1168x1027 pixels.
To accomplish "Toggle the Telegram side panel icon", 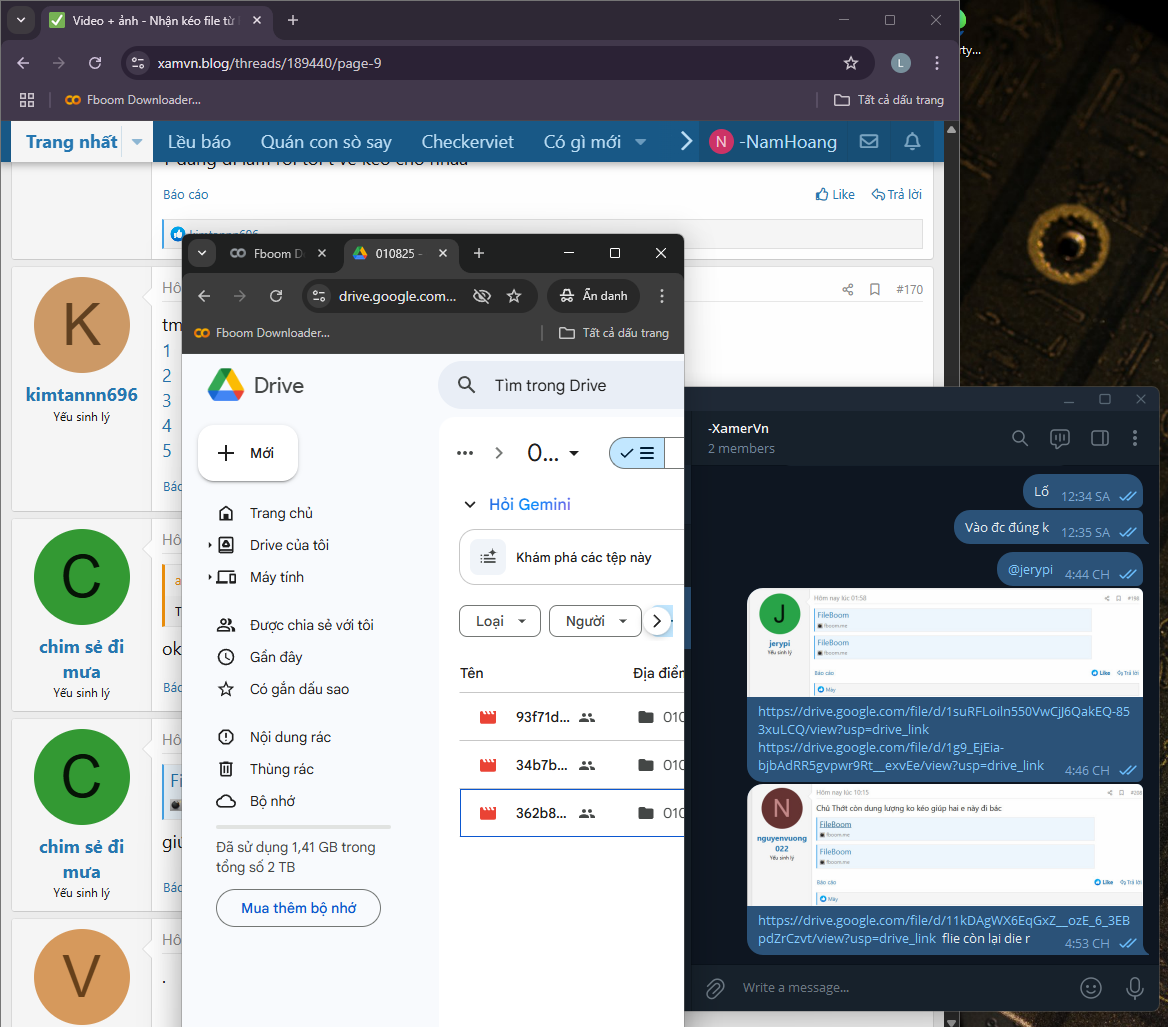I will pos(1099,438).
